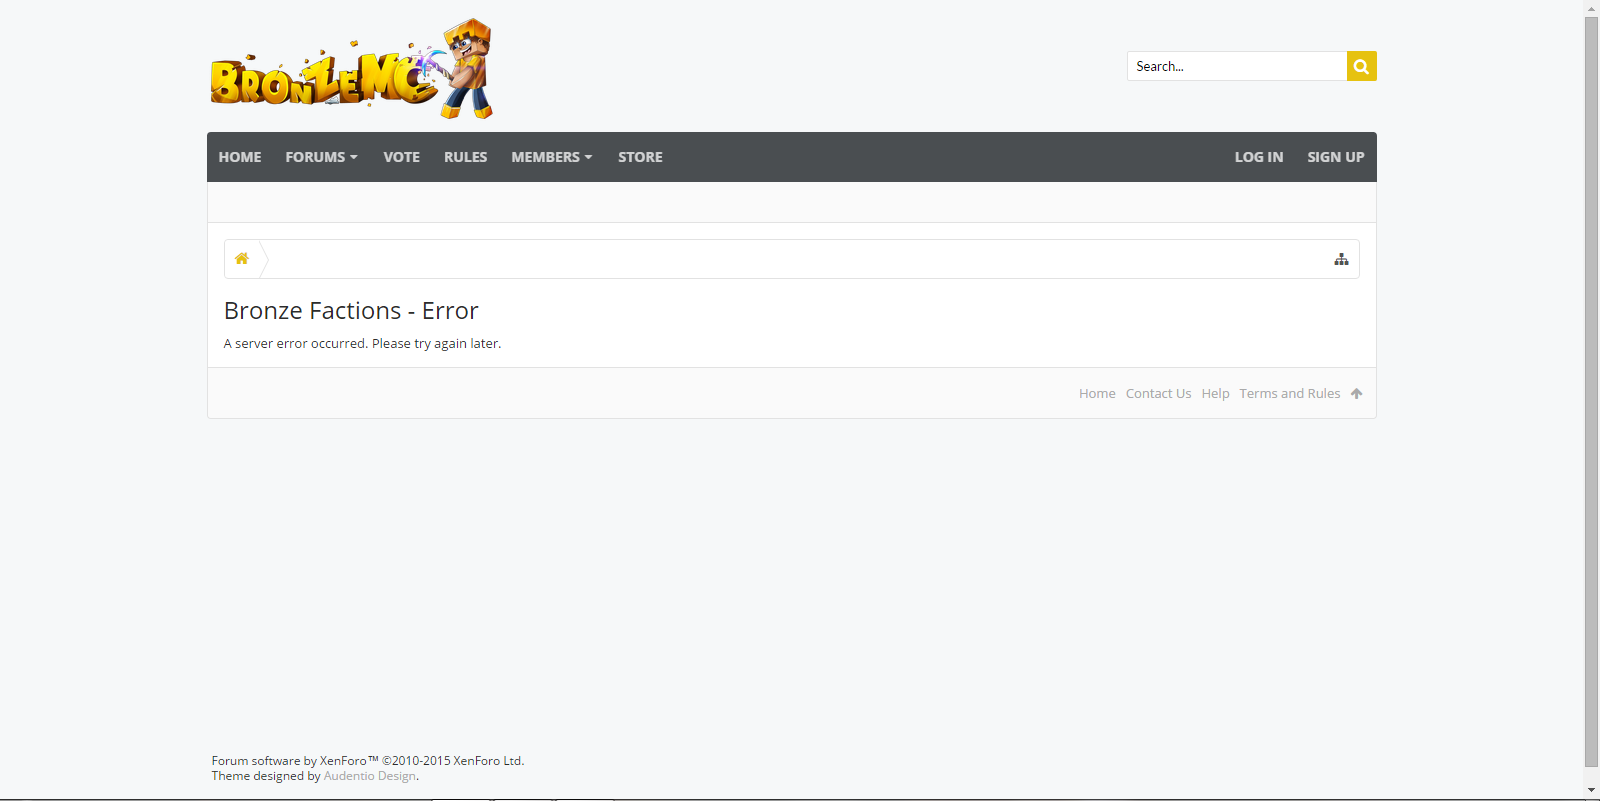Click the home breadcrumb icon
Screen dimensions: 1600x801
pyautogui.click(x=242, y=259)
